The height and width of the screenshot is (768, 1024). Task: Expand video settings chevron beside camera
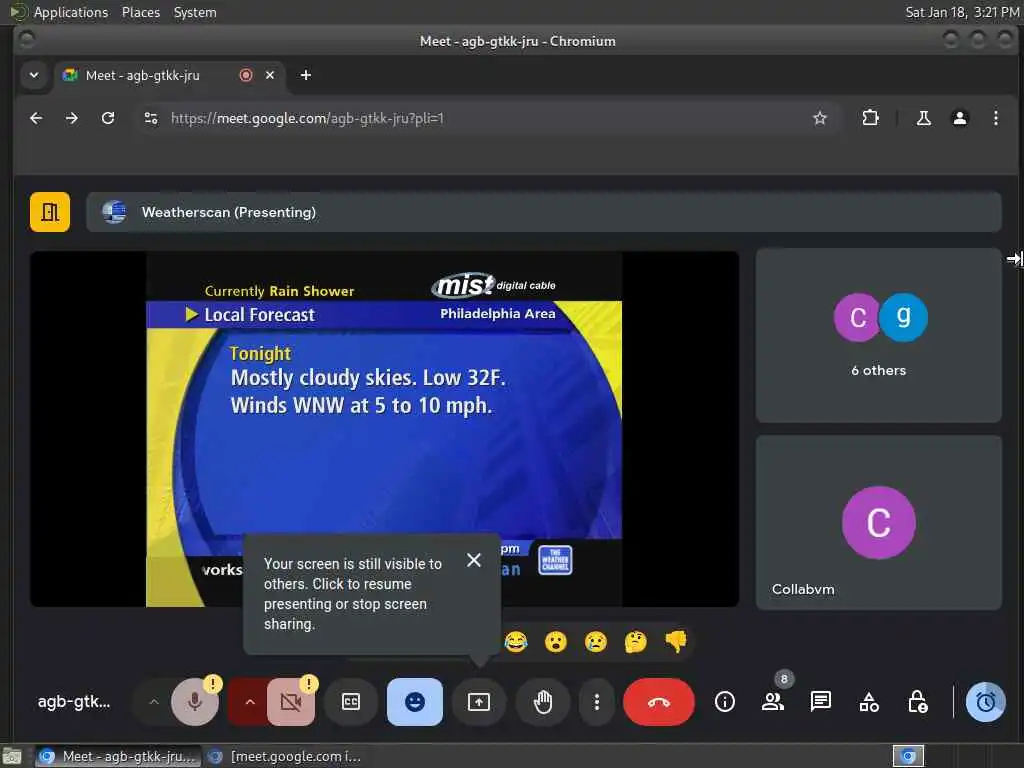click(x=249, y=702)
